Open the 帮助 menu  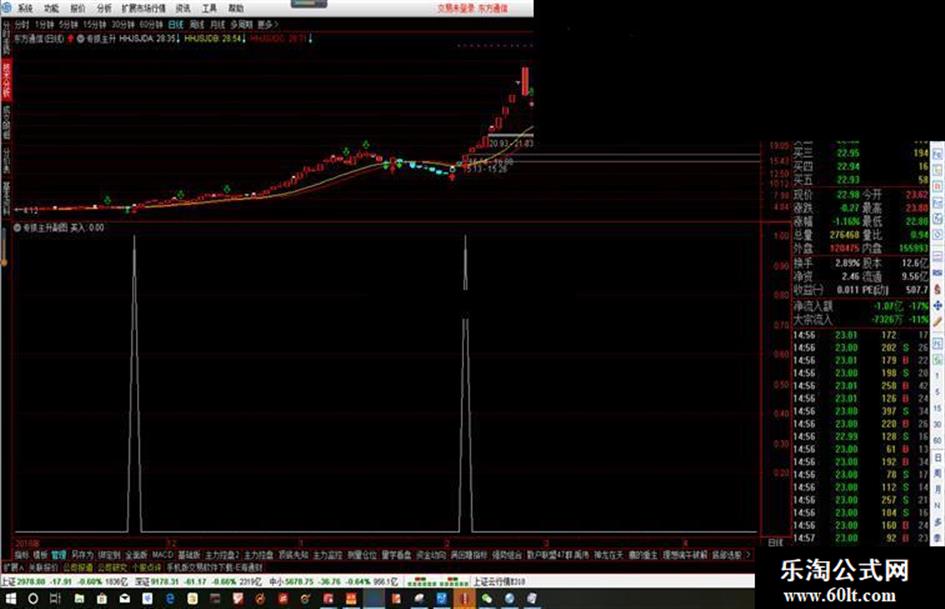coord(236,8)
